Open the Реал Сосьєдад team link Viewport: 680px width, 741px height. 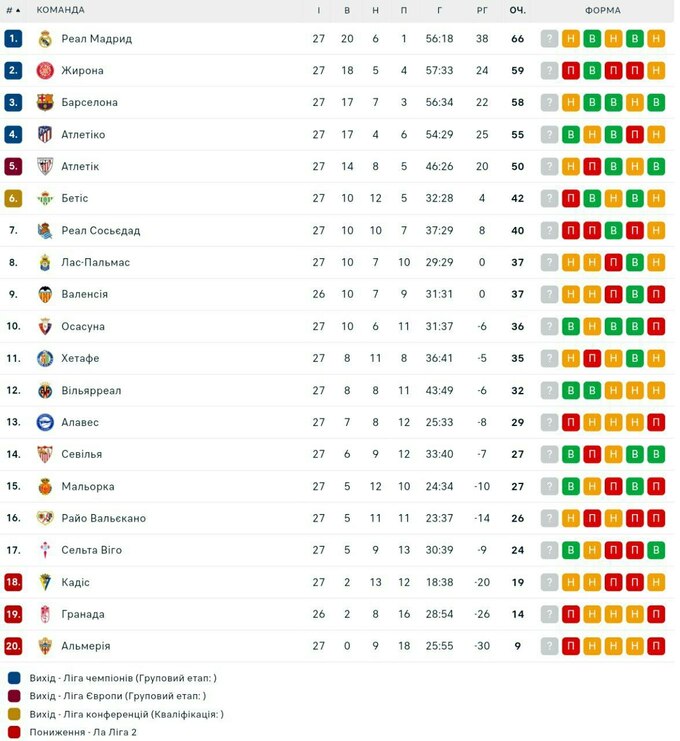click(x=102, y=231)
